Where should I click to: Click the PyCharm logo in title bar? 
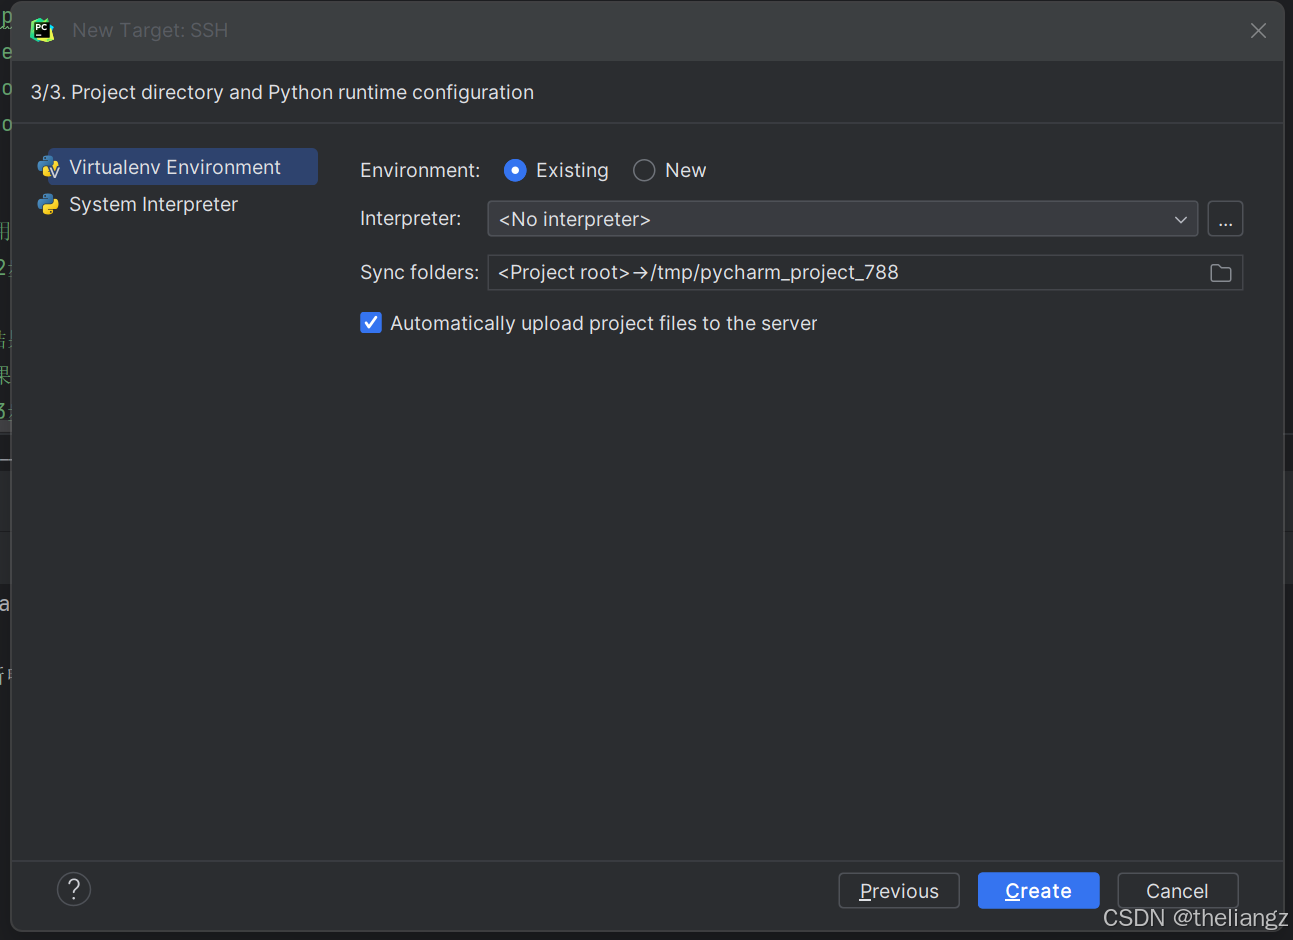tap(42, 30)
